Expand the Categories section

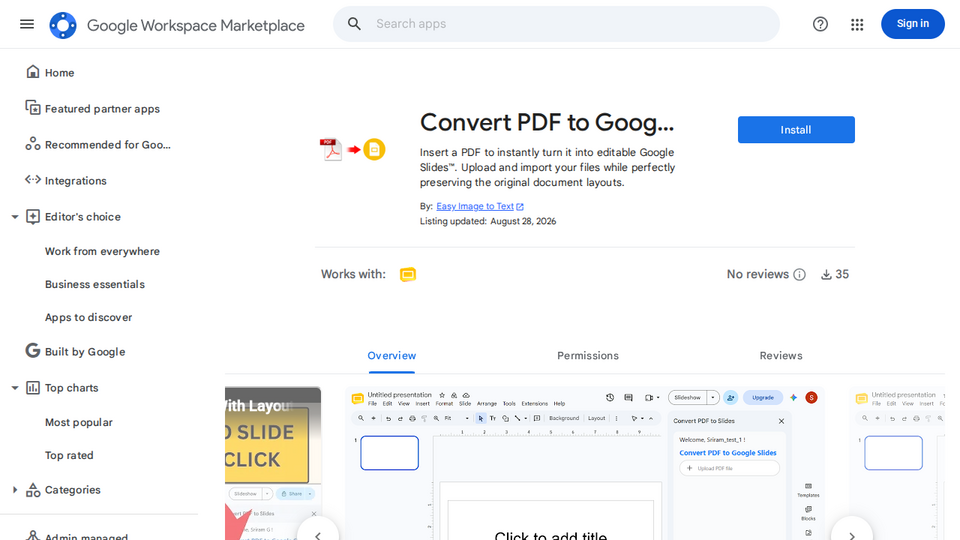[15, 490]
